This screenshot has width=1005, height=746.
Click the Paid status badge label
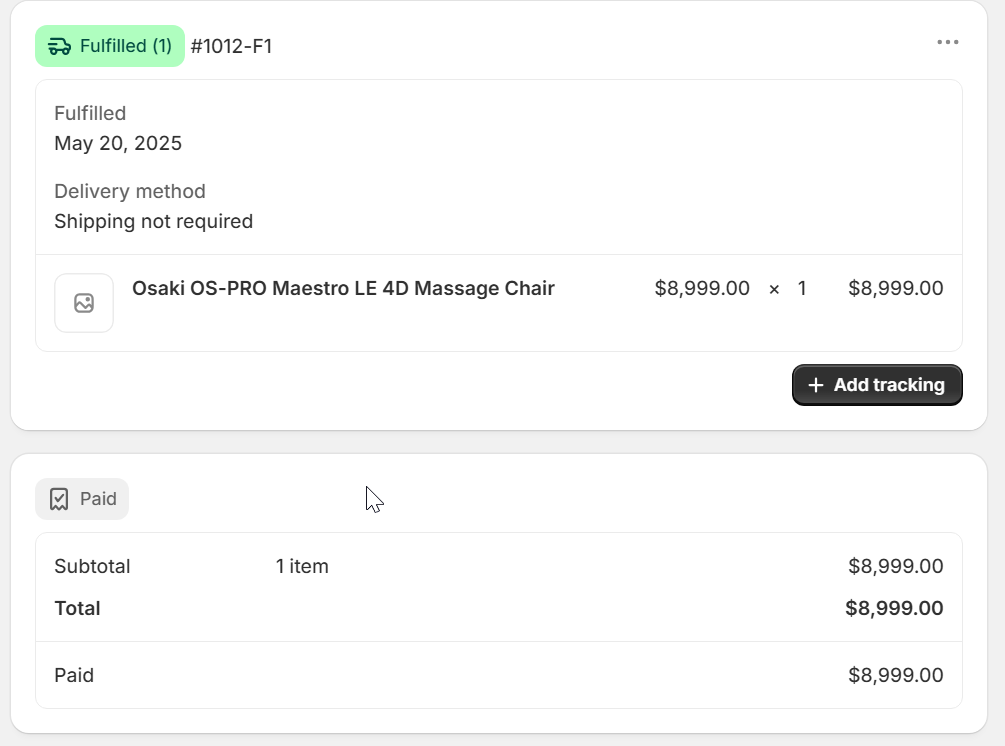coord(98,499)
